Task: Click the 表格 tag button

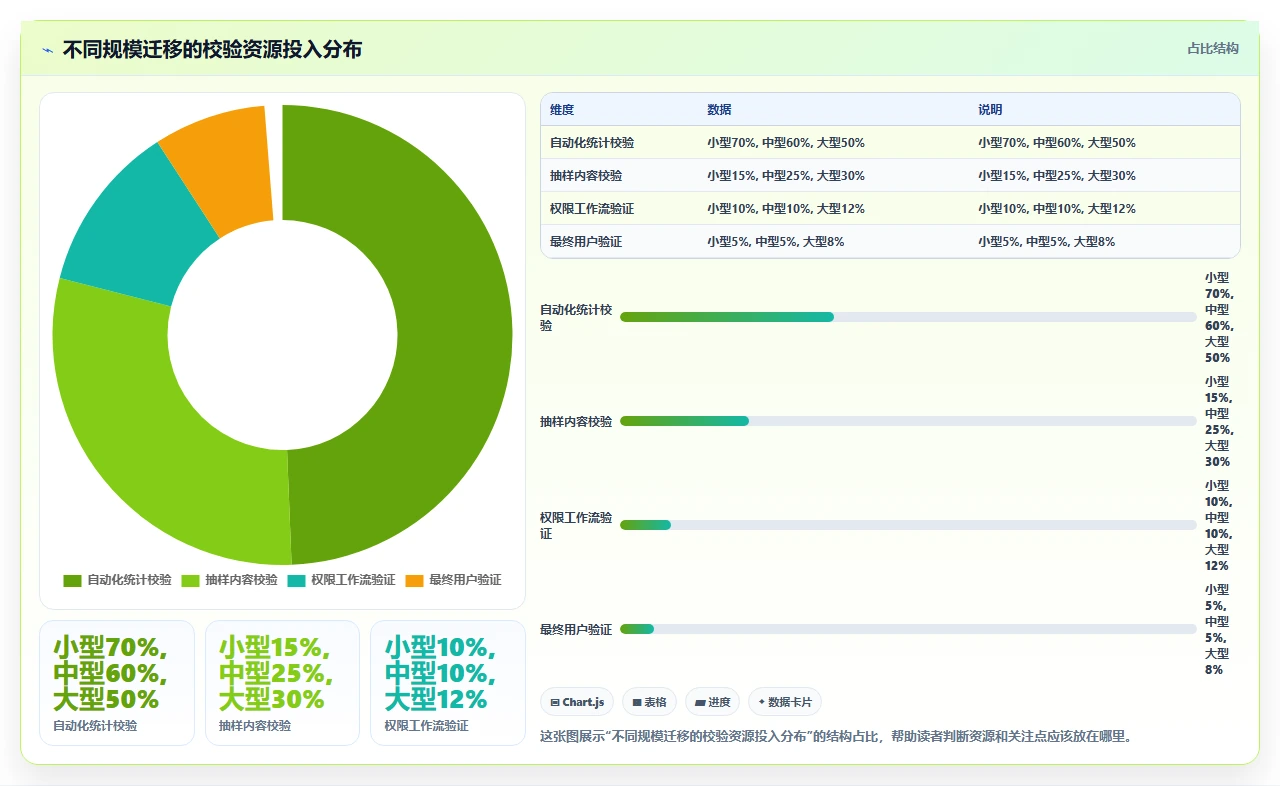Action: pyautogui.click(x=649, y=702)
